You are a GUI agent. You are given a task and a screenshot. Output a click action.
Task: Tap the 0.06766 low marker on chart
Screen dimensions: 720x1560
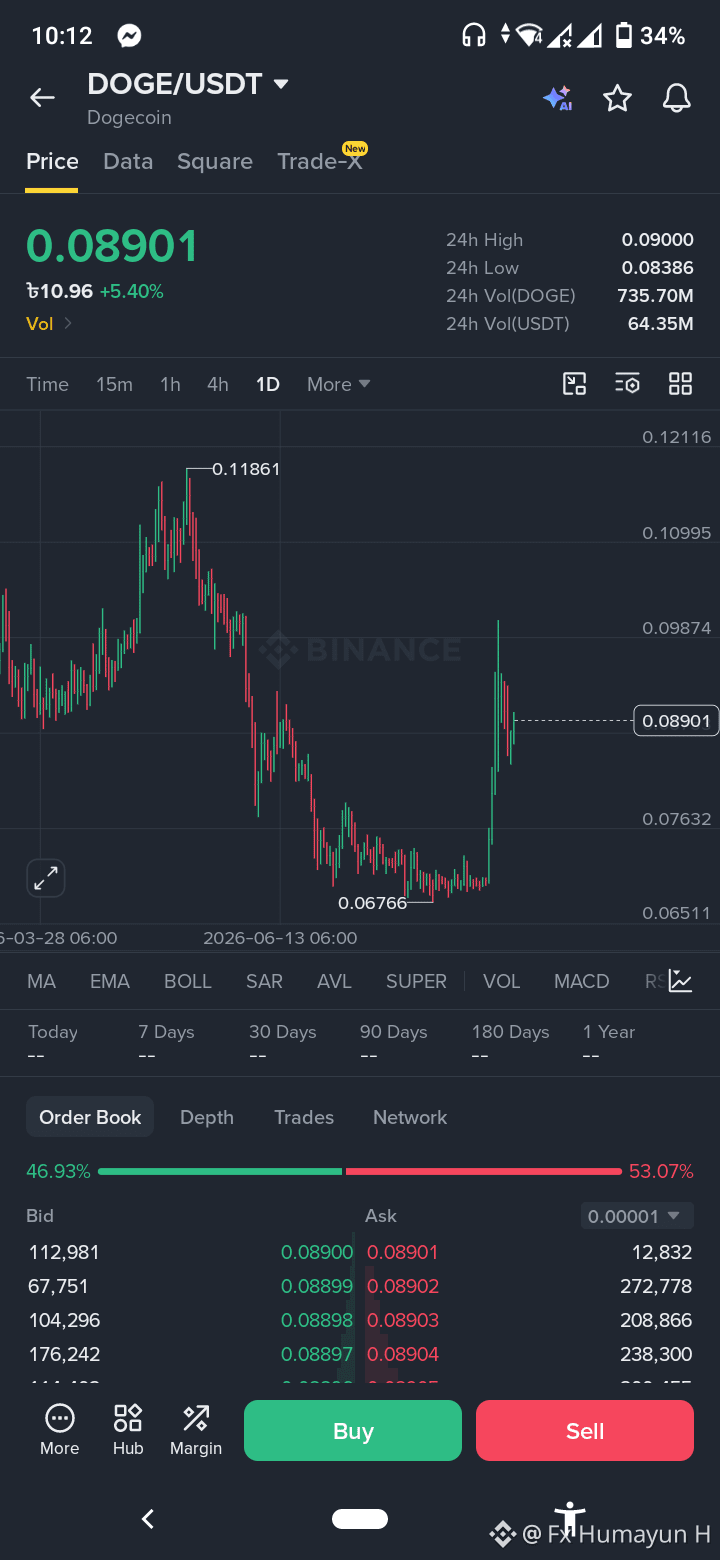click(373, 903)
